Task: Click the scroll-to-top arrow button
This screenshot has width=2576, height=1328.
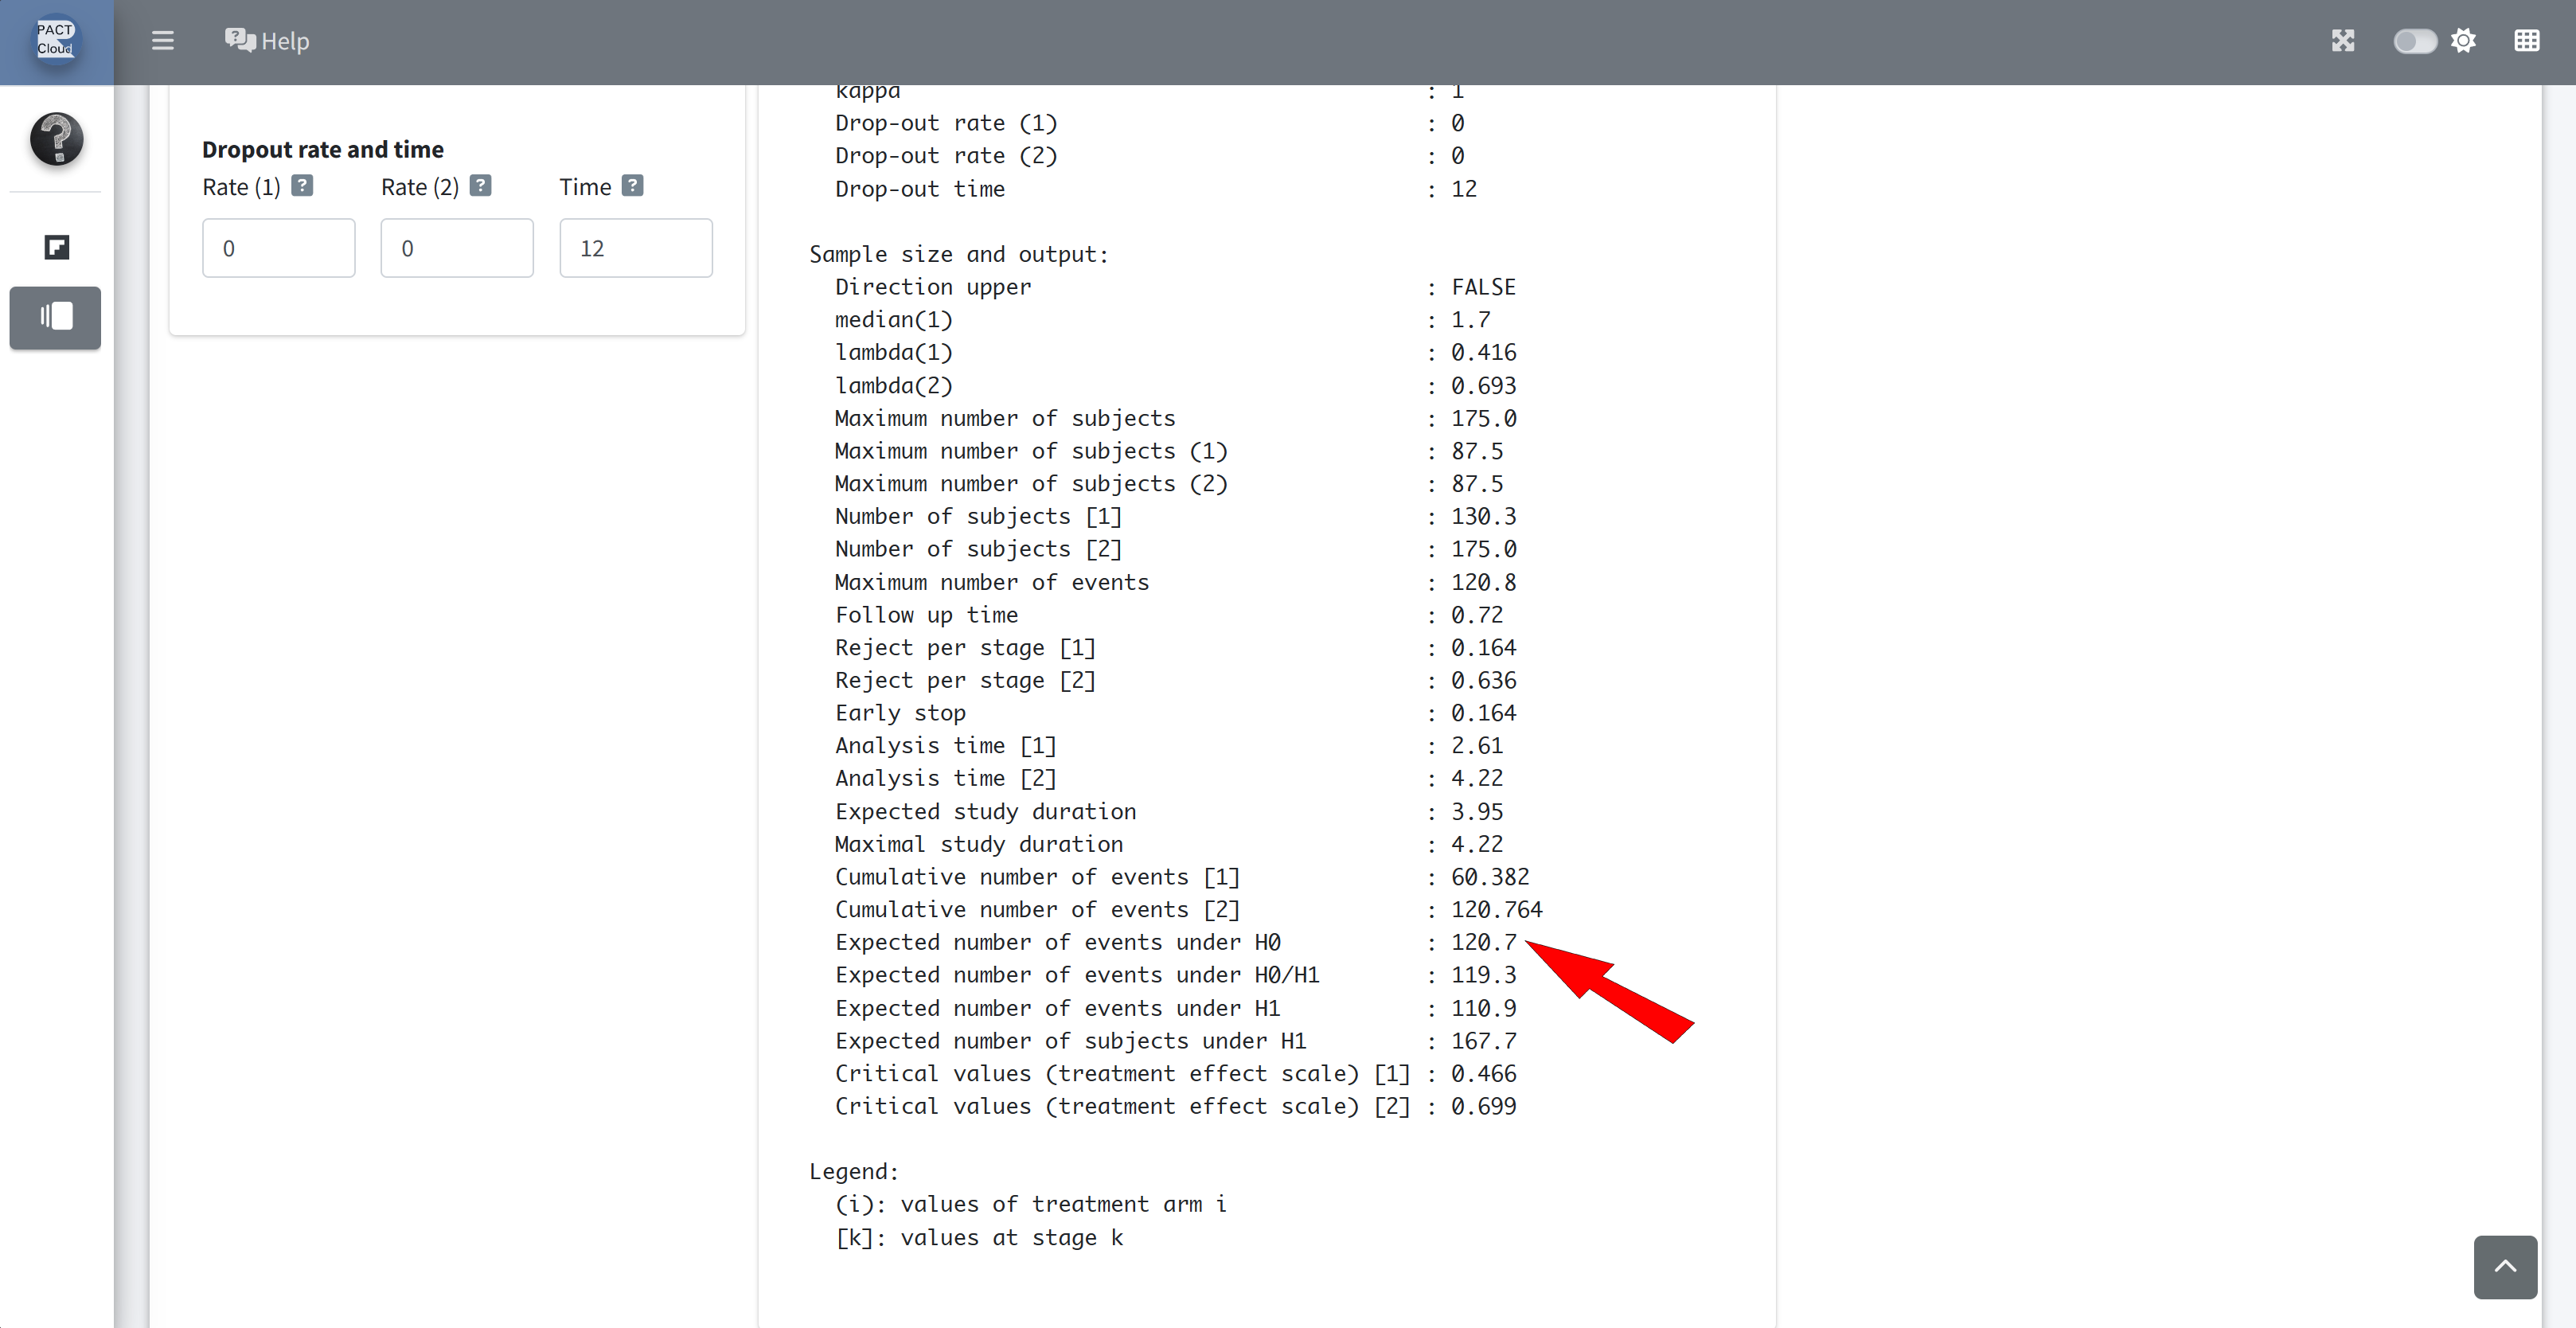Action: (x=2504, y=1266)
